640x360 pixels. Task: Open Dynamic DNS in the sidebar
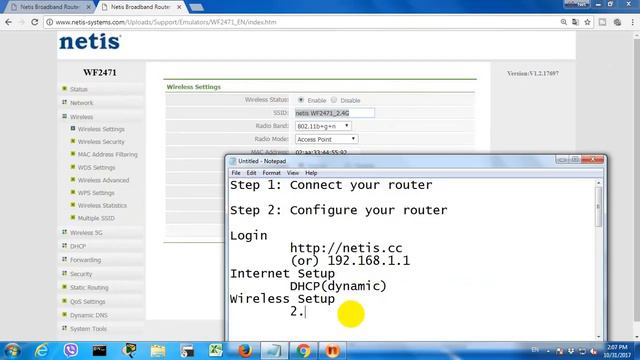click(x=89, y=315)
